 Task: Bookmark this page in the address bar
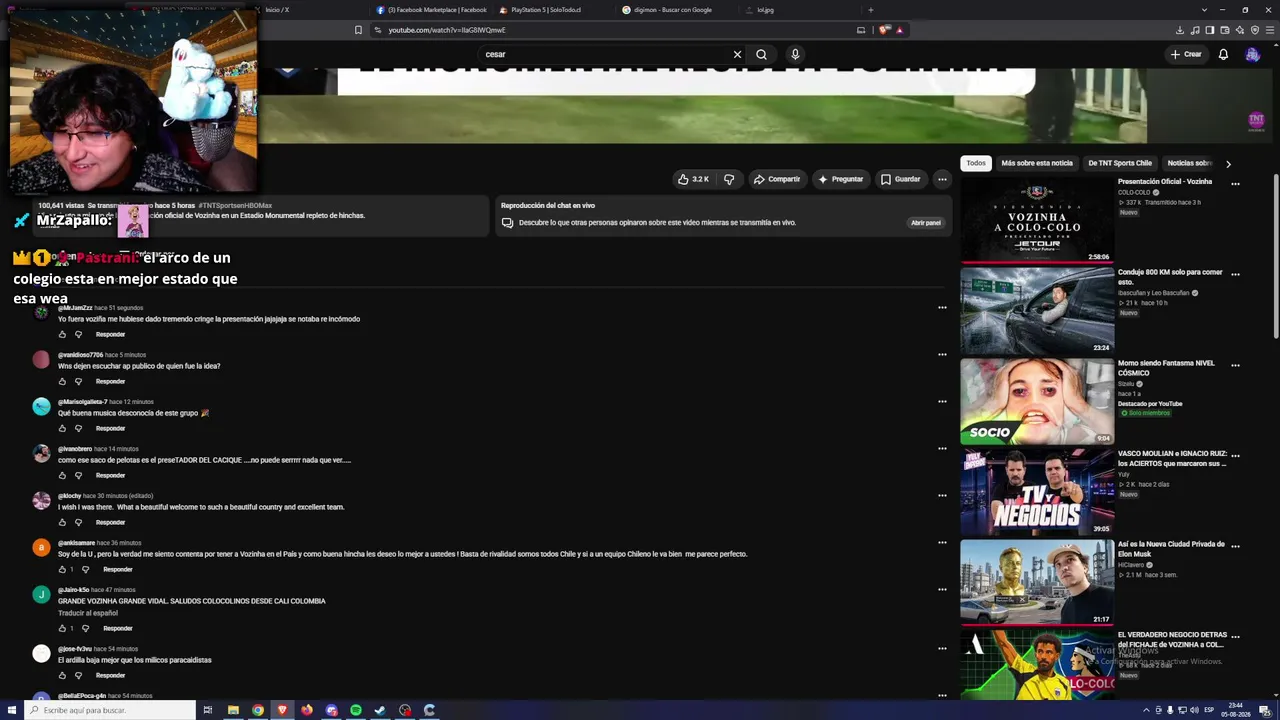point(358,30)
